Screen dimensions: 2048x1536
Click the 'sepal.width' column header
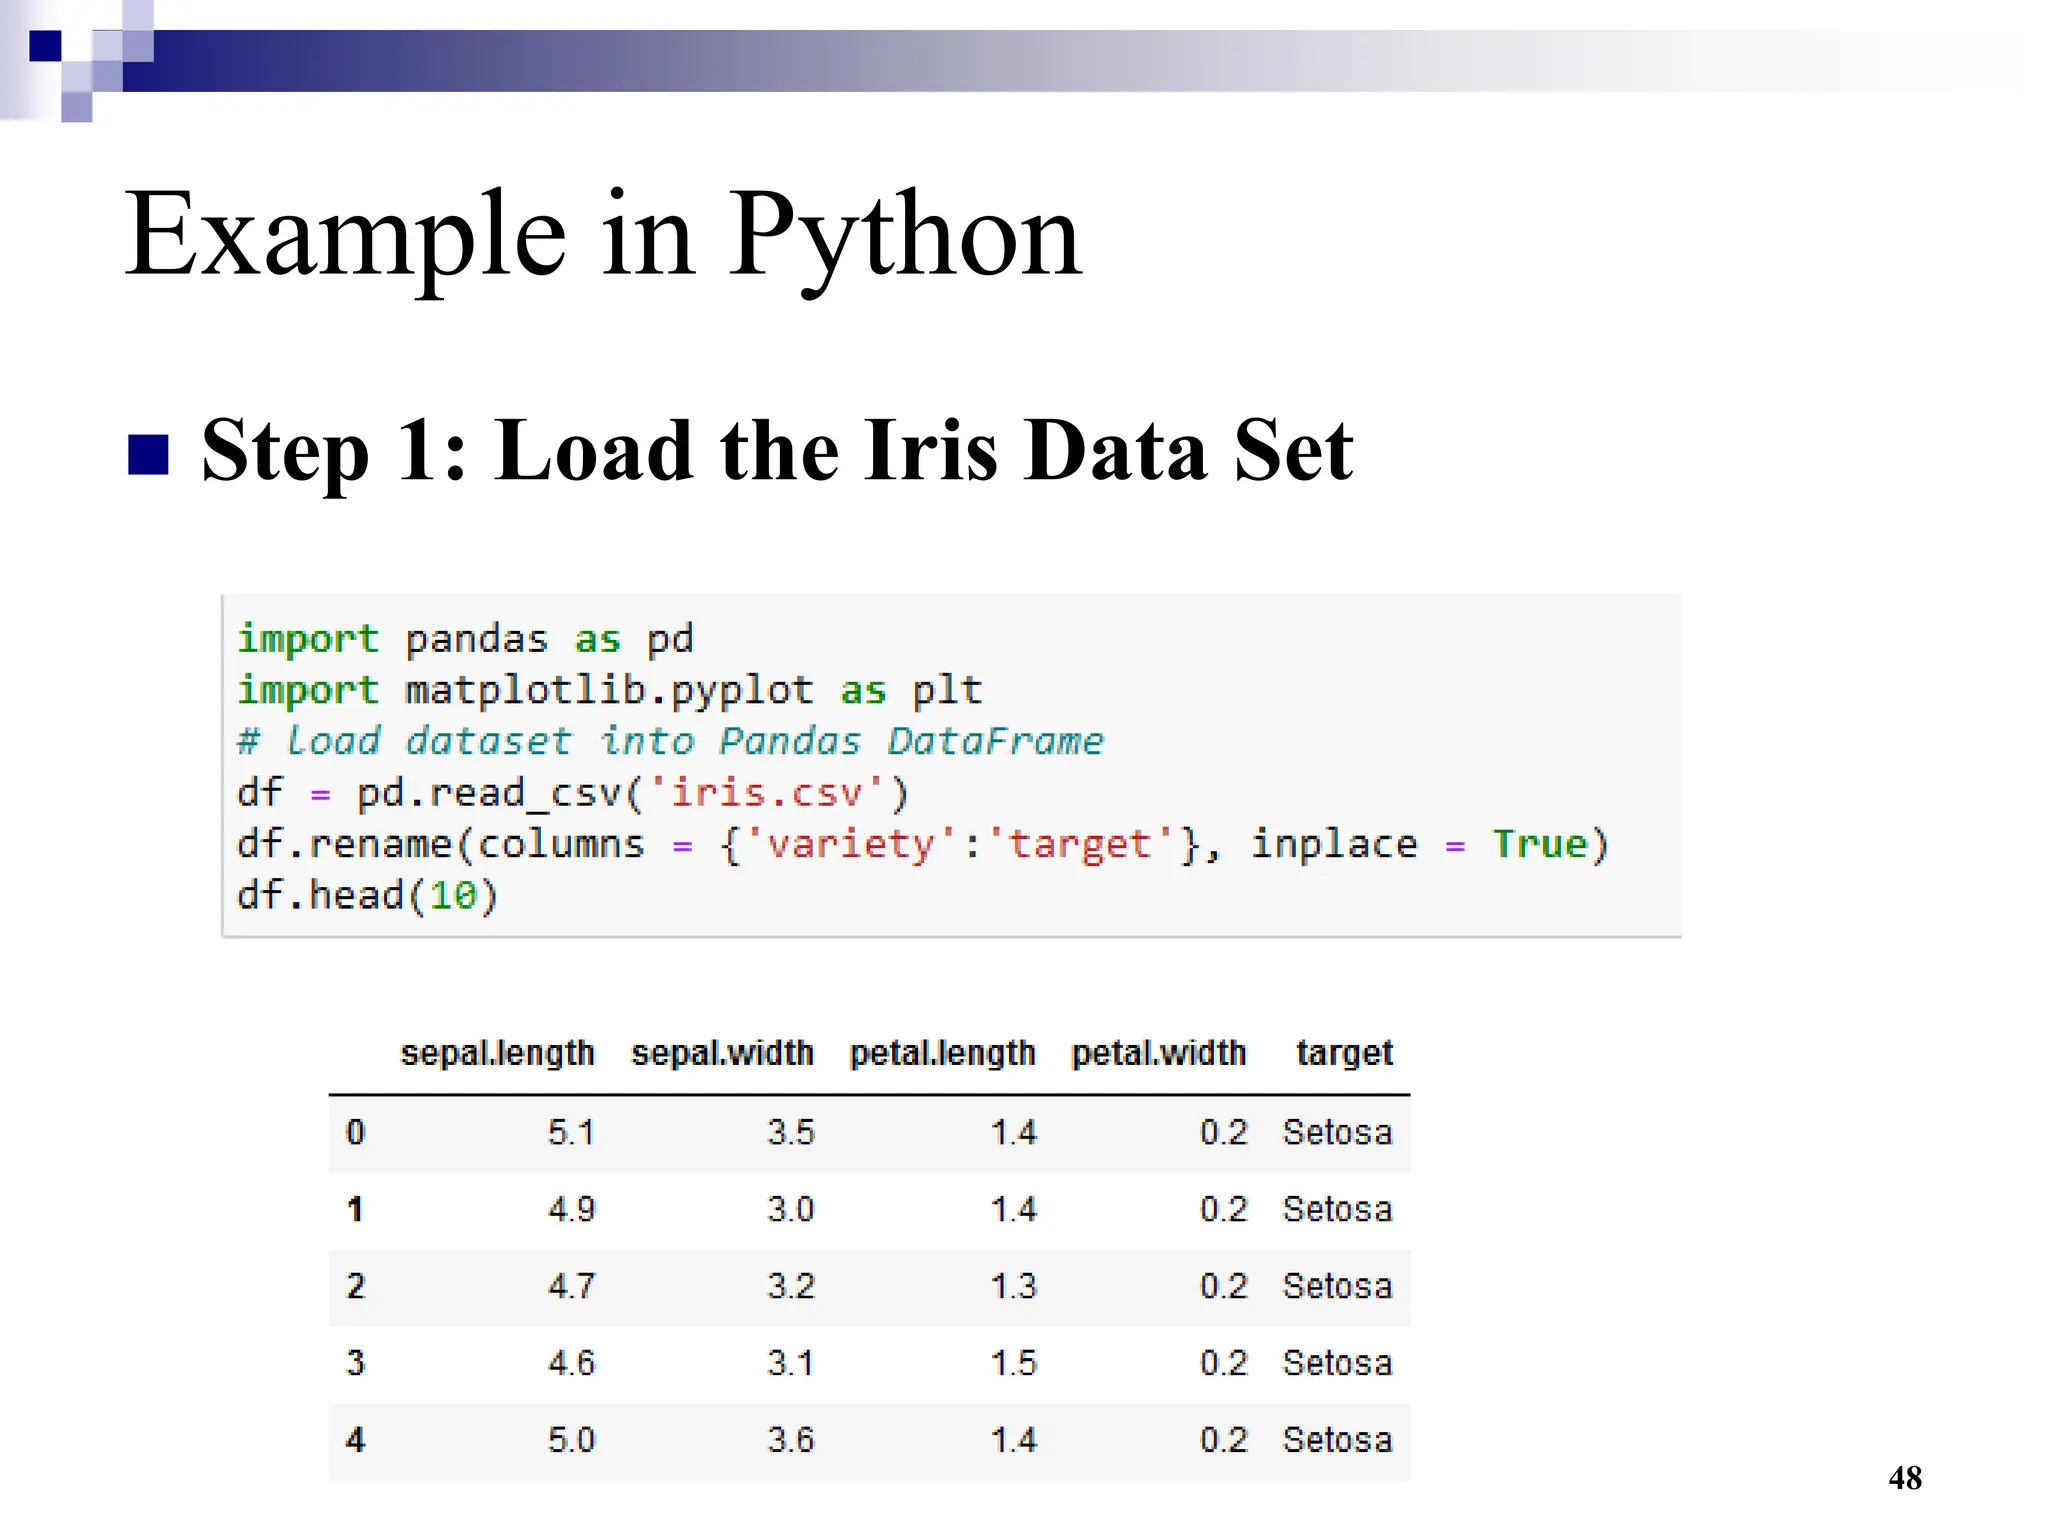(722, 1053)
